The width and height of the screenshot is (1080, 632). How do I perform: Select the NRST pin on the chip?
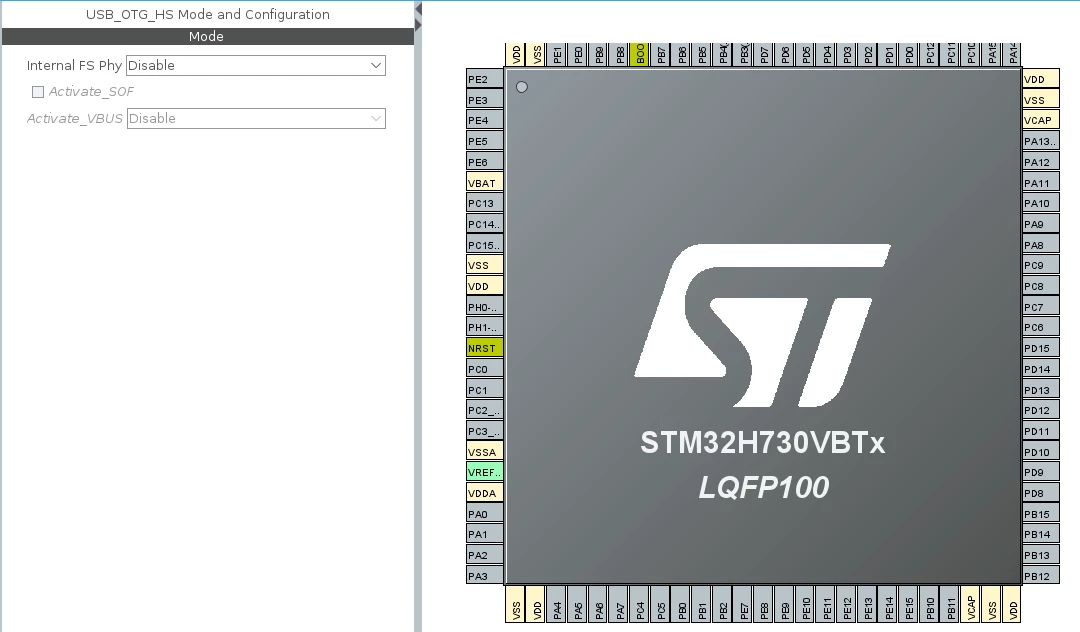tap(485, 348)
